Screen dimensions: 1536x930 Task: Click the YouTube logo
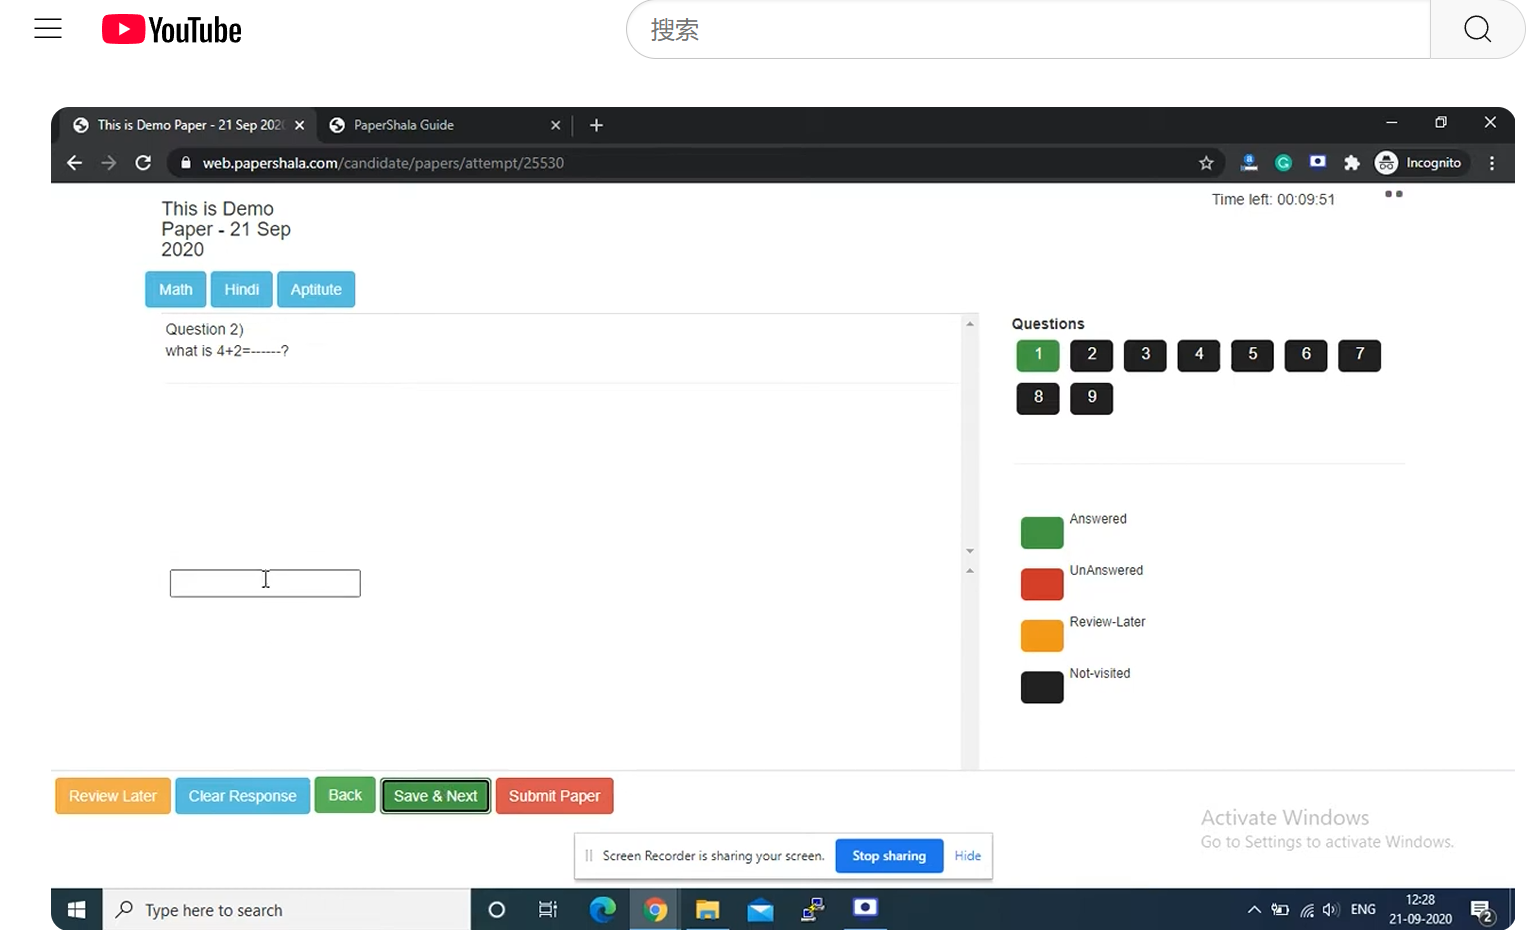click(171, 29)
